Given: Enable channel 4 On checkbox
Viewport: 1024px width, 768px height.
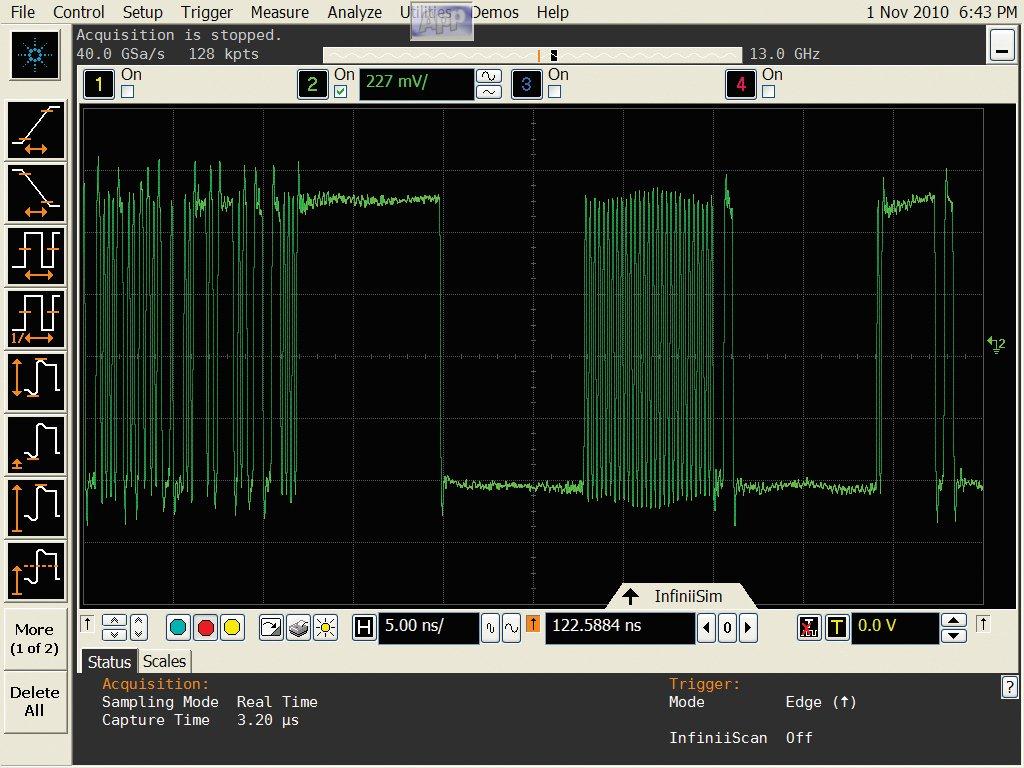Looking at the screenshot, I should click(x=768, y=92).
